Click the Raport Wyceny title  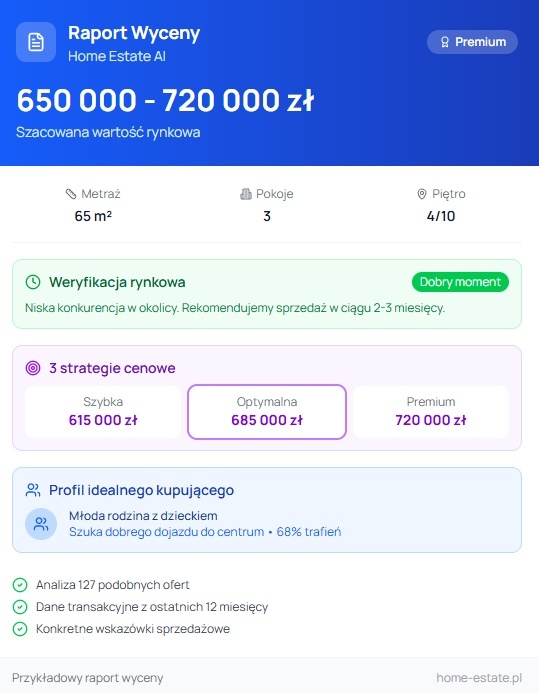134,33
